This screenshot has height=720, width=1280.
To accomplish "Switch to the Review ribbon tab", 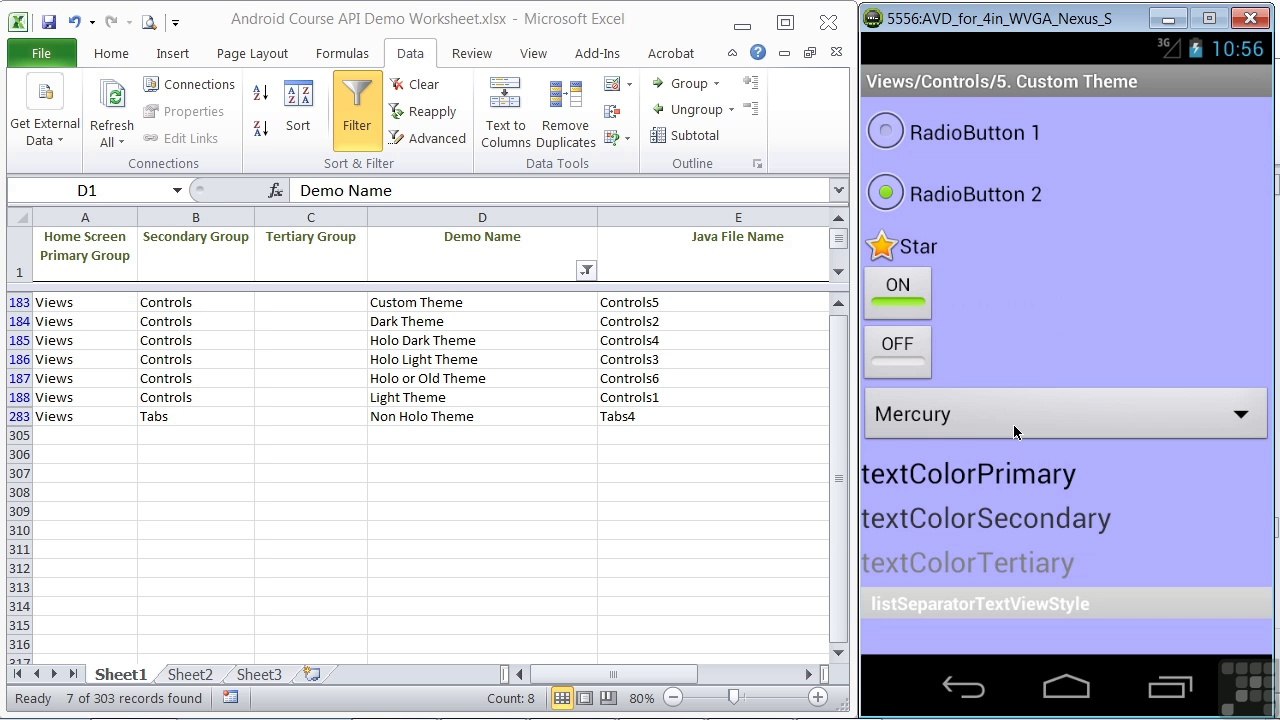I will 471,53.
